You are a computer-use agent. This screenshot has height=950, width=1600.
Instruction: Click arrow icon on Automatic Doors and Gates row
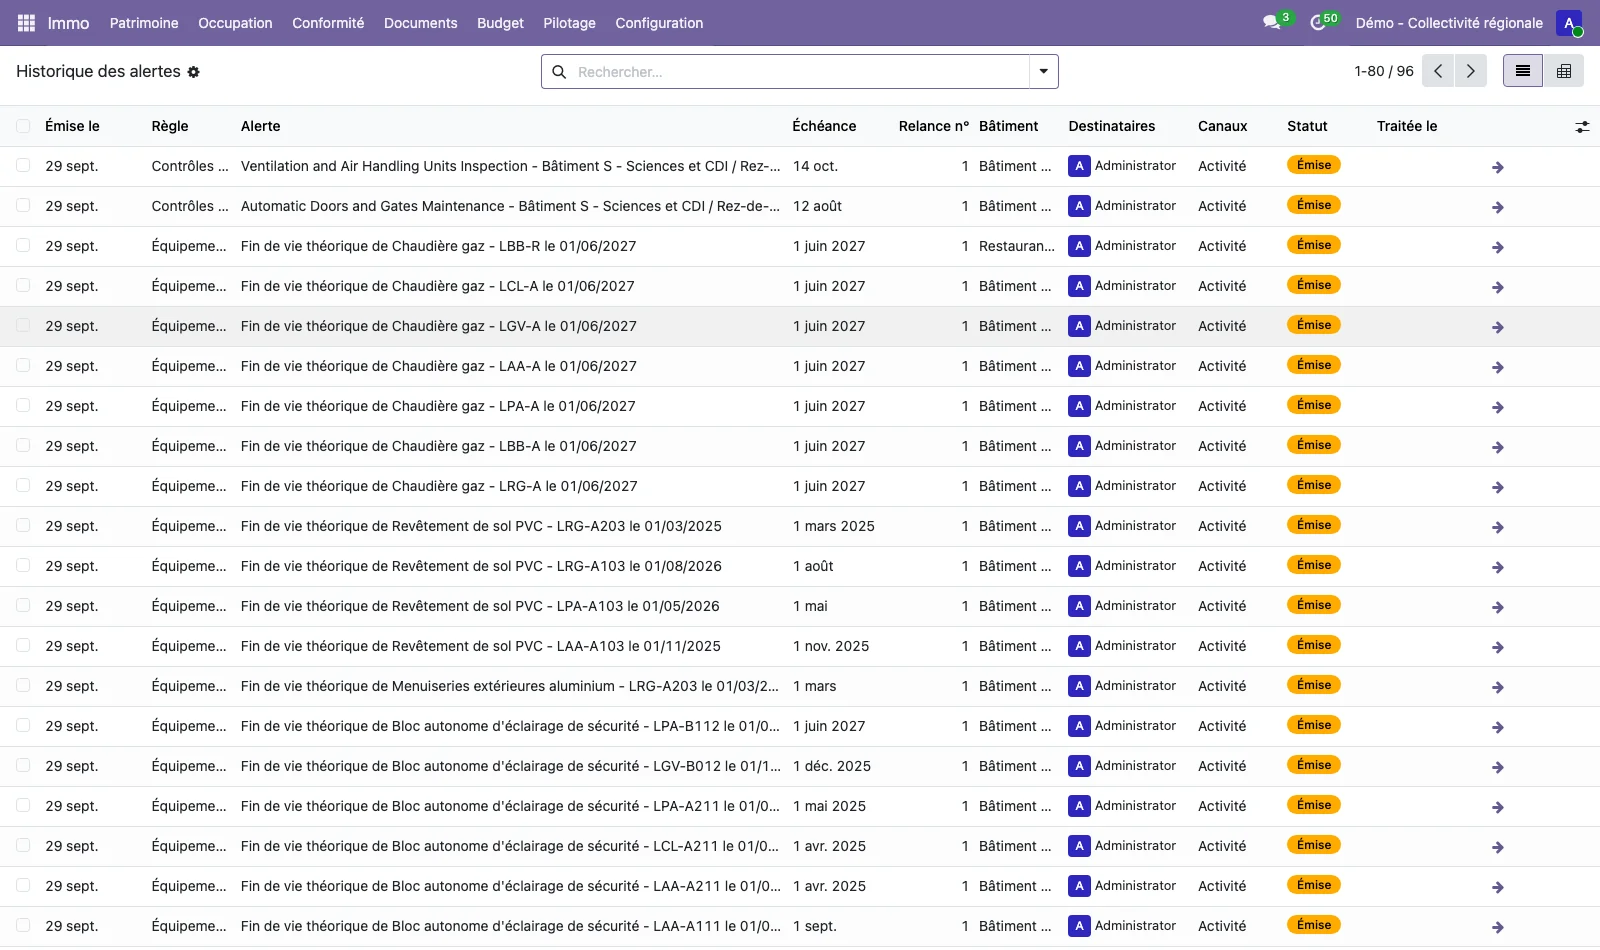1498,207
